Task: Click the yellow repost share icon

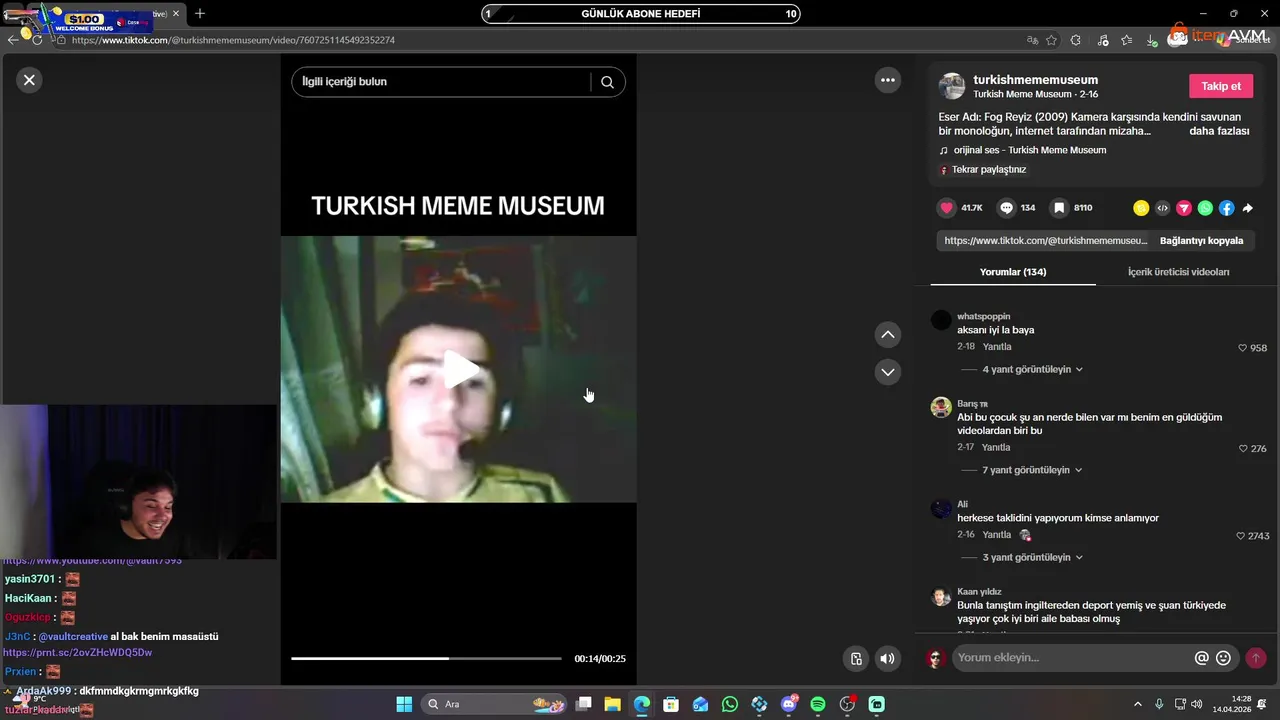Action: point(1141,208)
